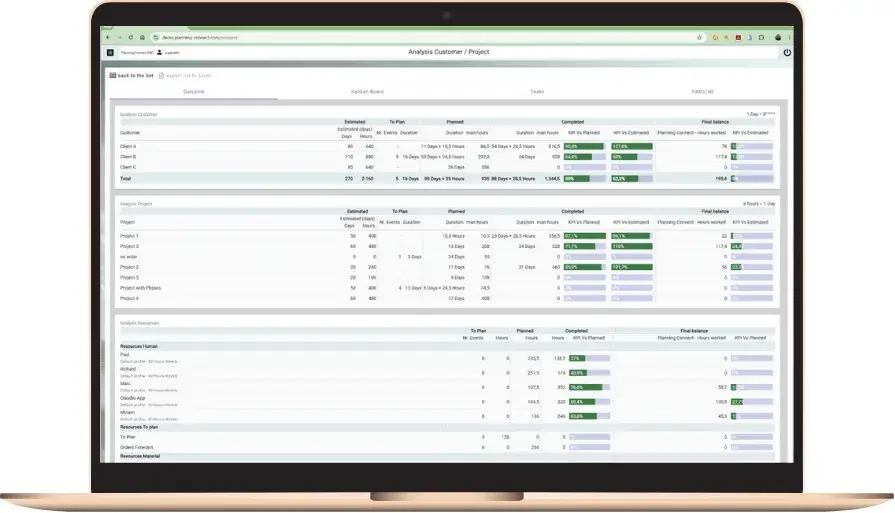The width and height of the screenshot is (895, 513).
Task: Select the Project 4 row
Action: (x=446, y=298)
